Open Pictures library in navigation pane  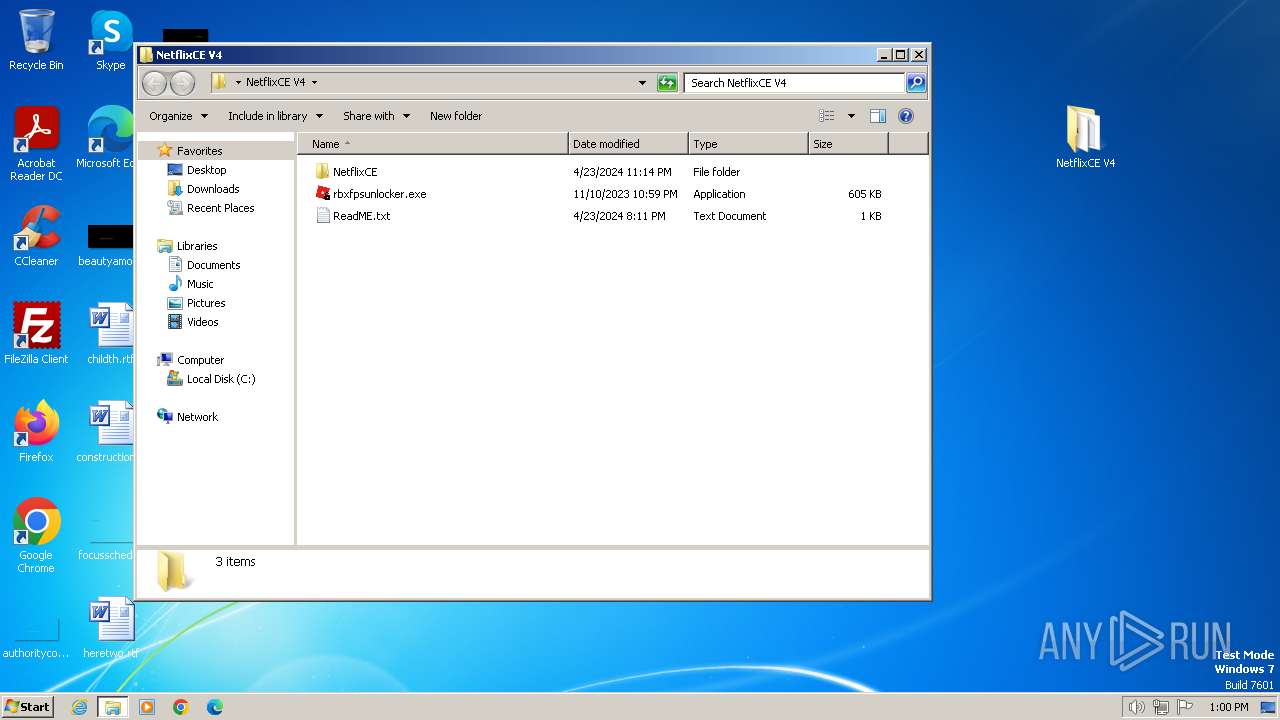pos(206,303)
